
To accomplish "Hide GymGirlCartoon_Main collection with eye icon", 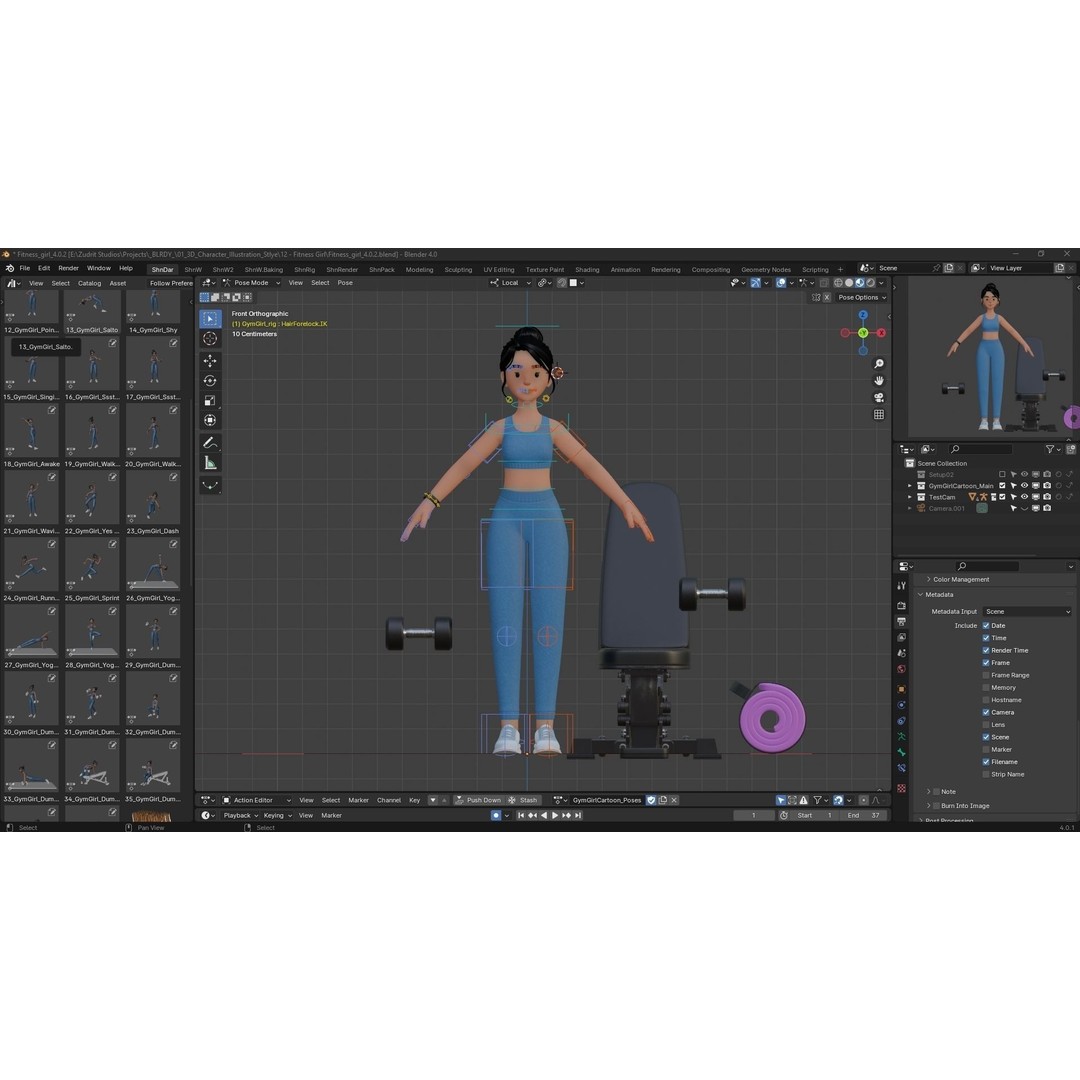I will tap(1024, 486).
